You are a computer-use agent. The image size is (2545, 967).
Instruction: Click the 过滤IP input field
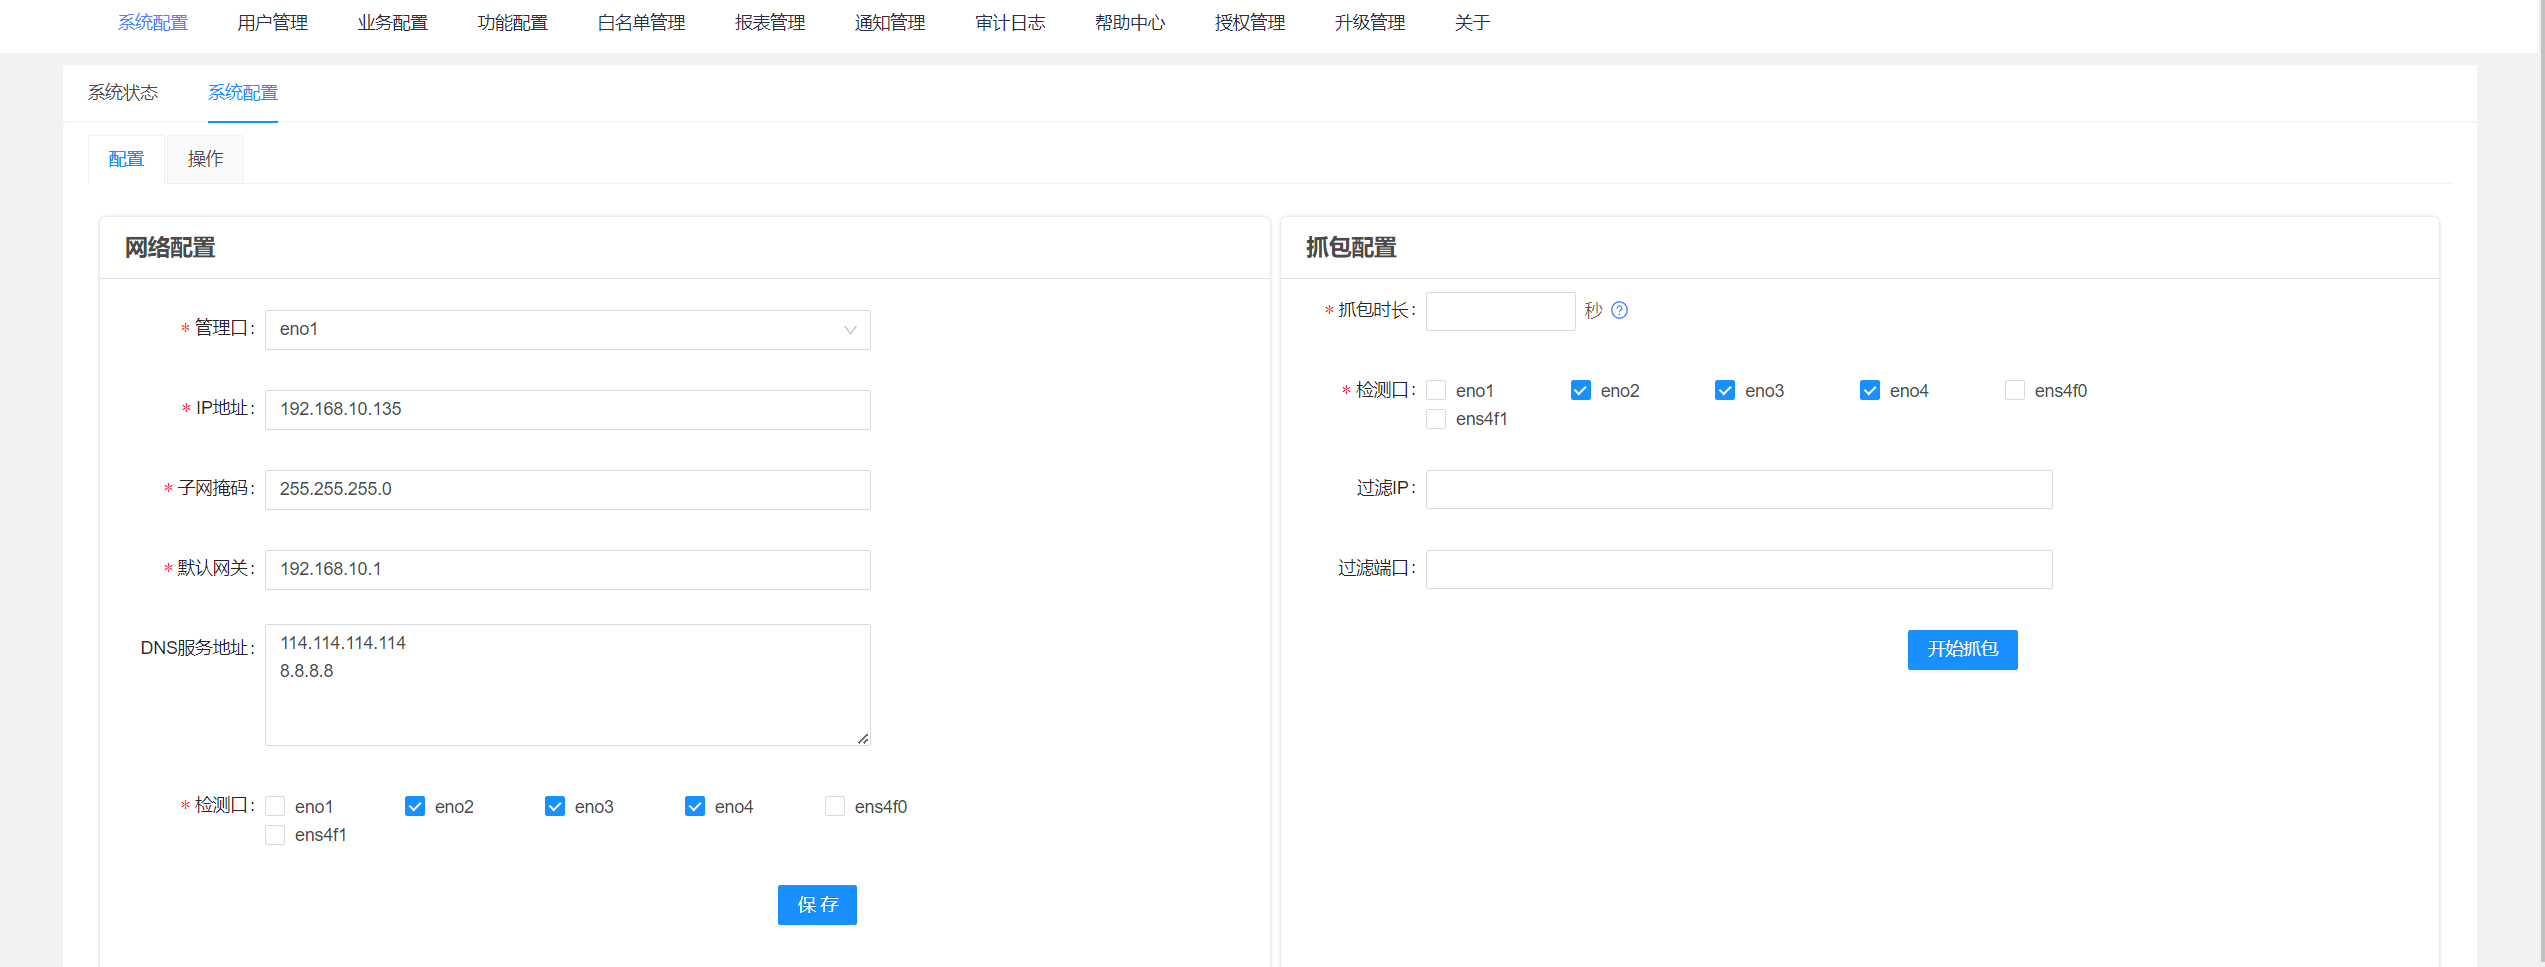[x=1738, y=489]
